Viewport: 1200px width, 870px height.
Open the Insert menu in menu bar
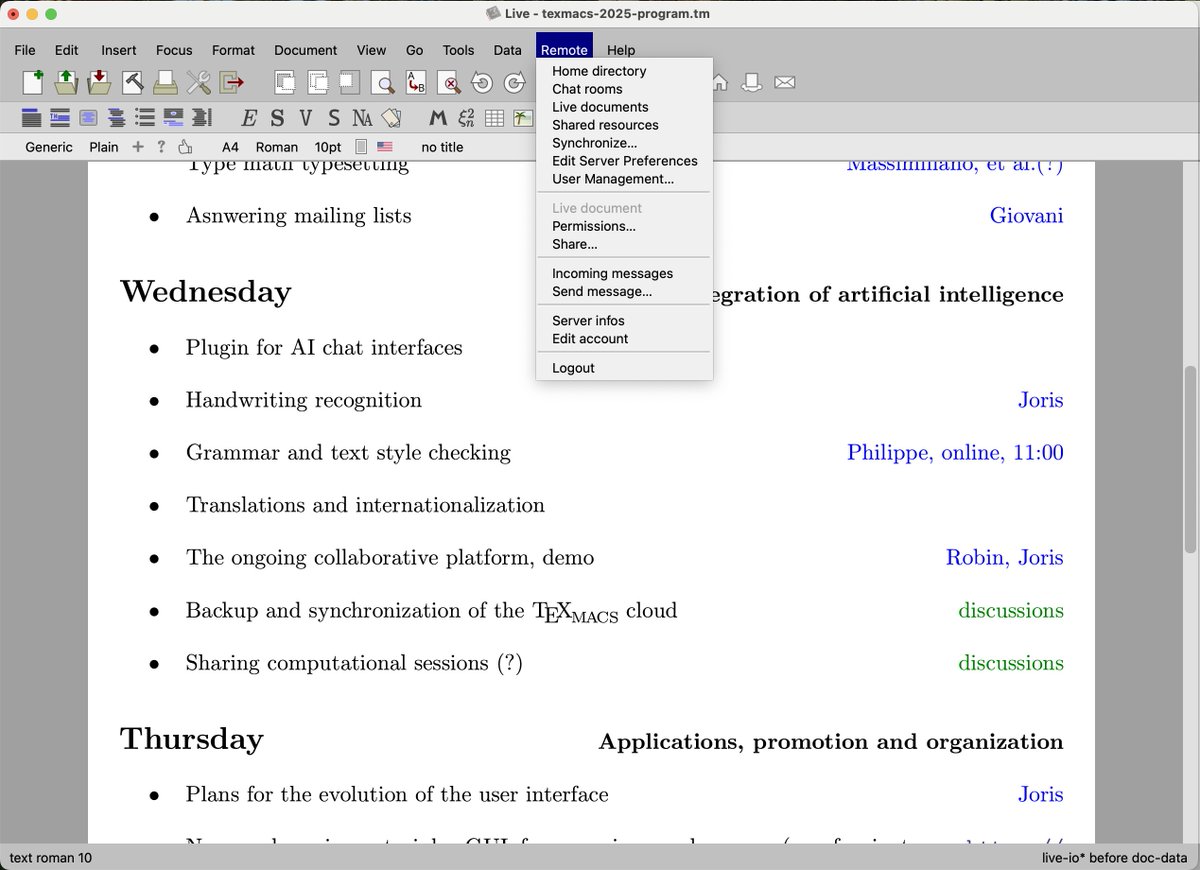[119, 50]
